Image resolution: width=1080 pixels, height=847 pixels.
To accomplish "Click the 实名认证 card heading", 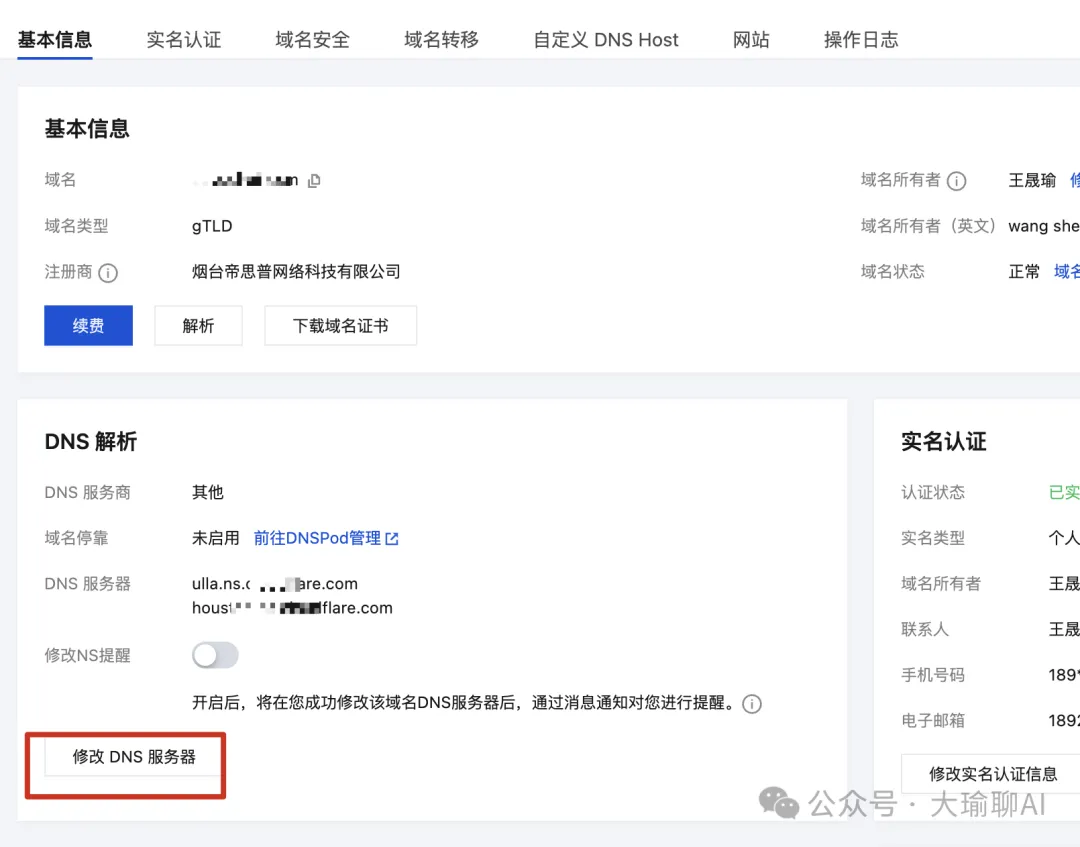I will coord(944,441).
